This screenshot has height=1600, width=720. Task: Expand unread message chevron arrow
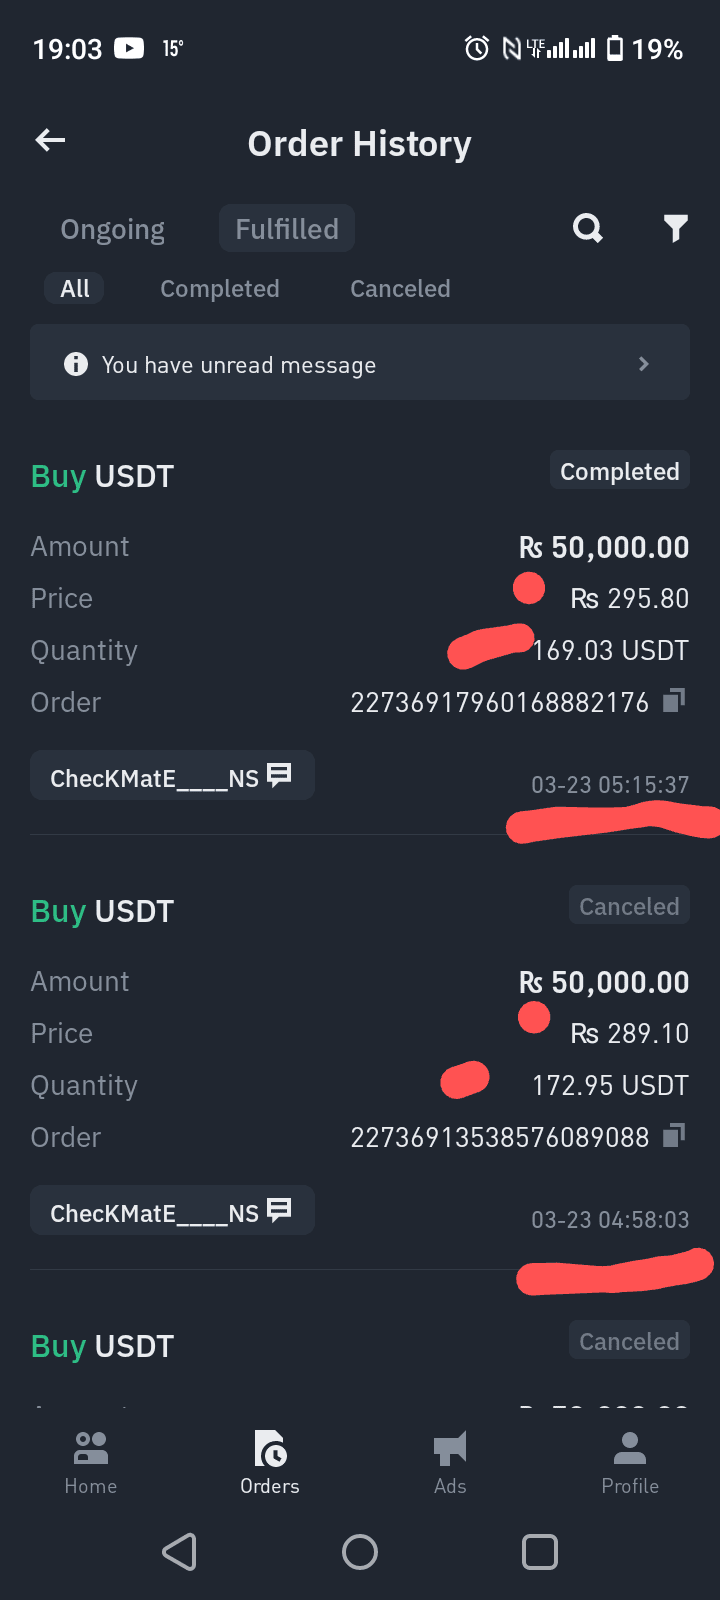point(644,364)
